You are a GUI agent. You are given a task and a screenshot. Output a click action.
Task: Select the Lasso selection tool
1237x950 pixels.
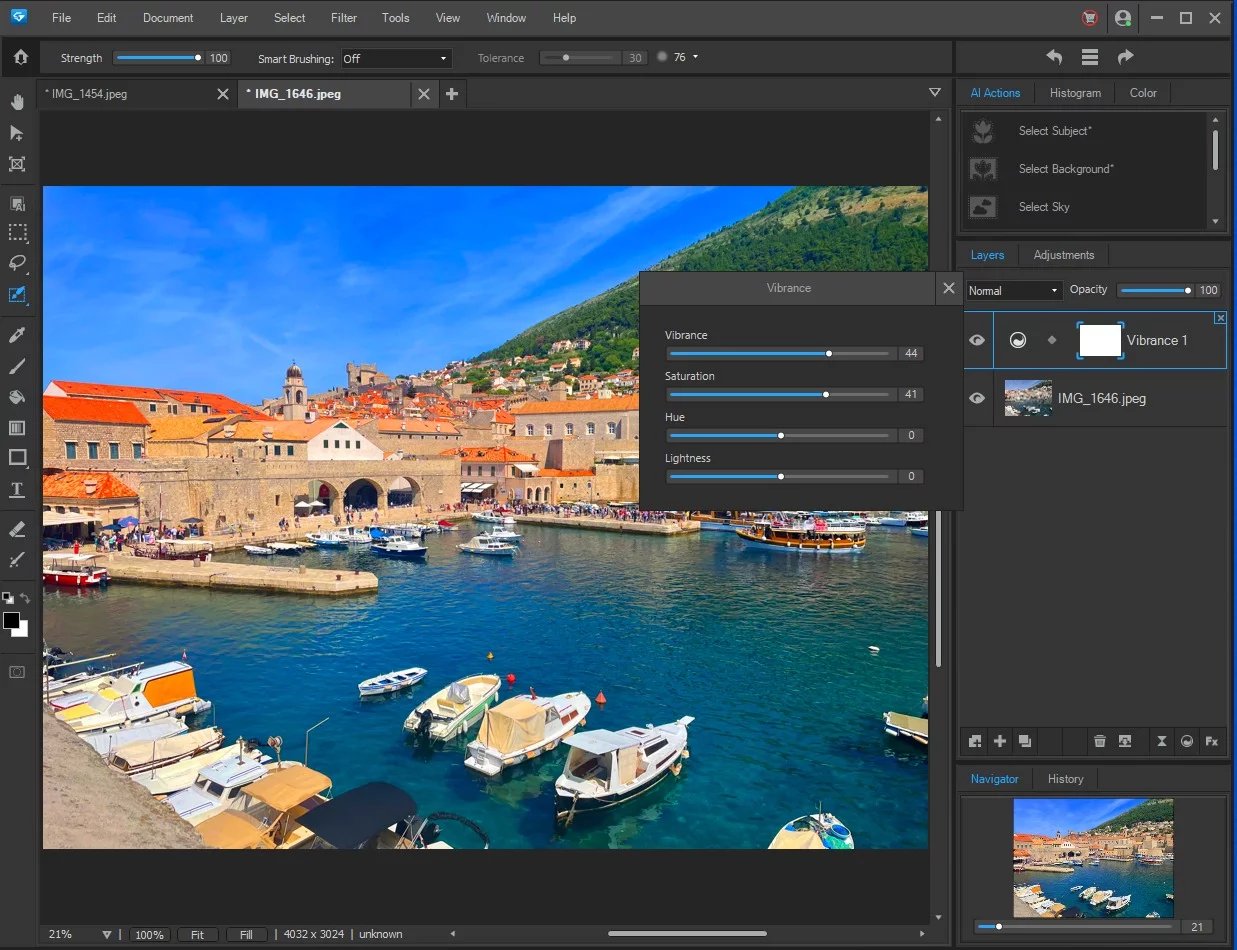coord(17,264)
